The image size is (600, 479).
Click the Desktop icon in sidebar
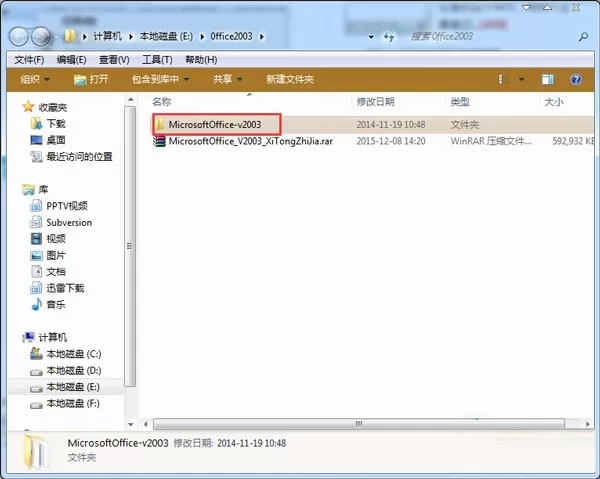[36, 140]
